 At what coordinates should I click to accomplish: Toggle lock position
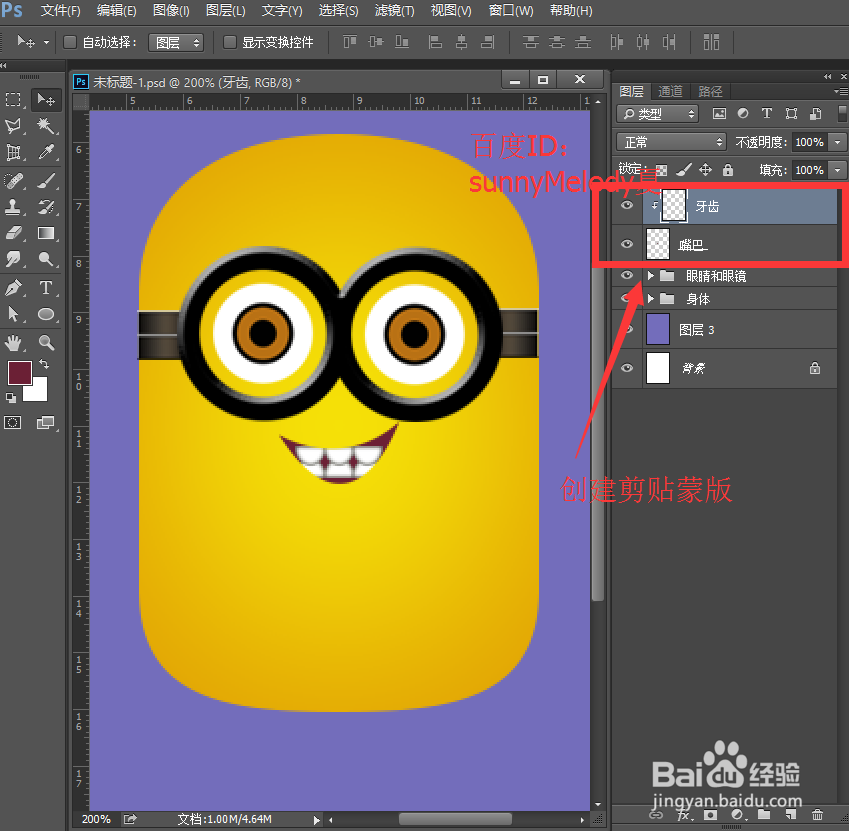click(705, 171)
